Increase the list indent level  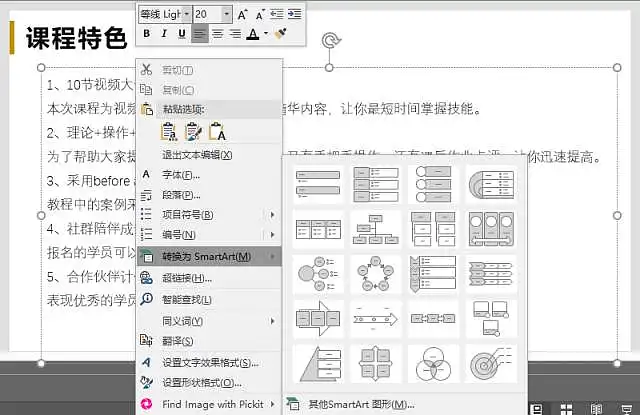(294, 14)
